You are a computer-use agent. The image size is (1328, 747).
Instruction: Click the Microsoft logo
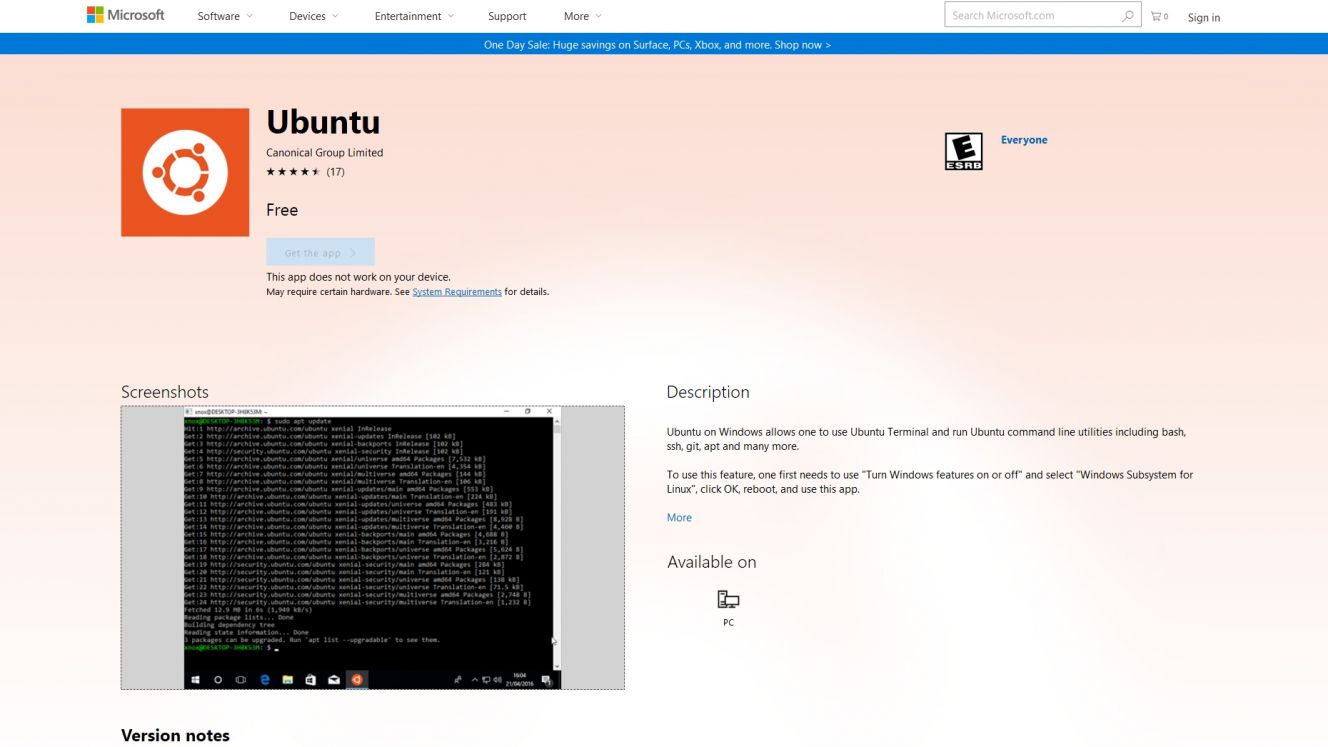pyautogui.click(x=125, y=15)
